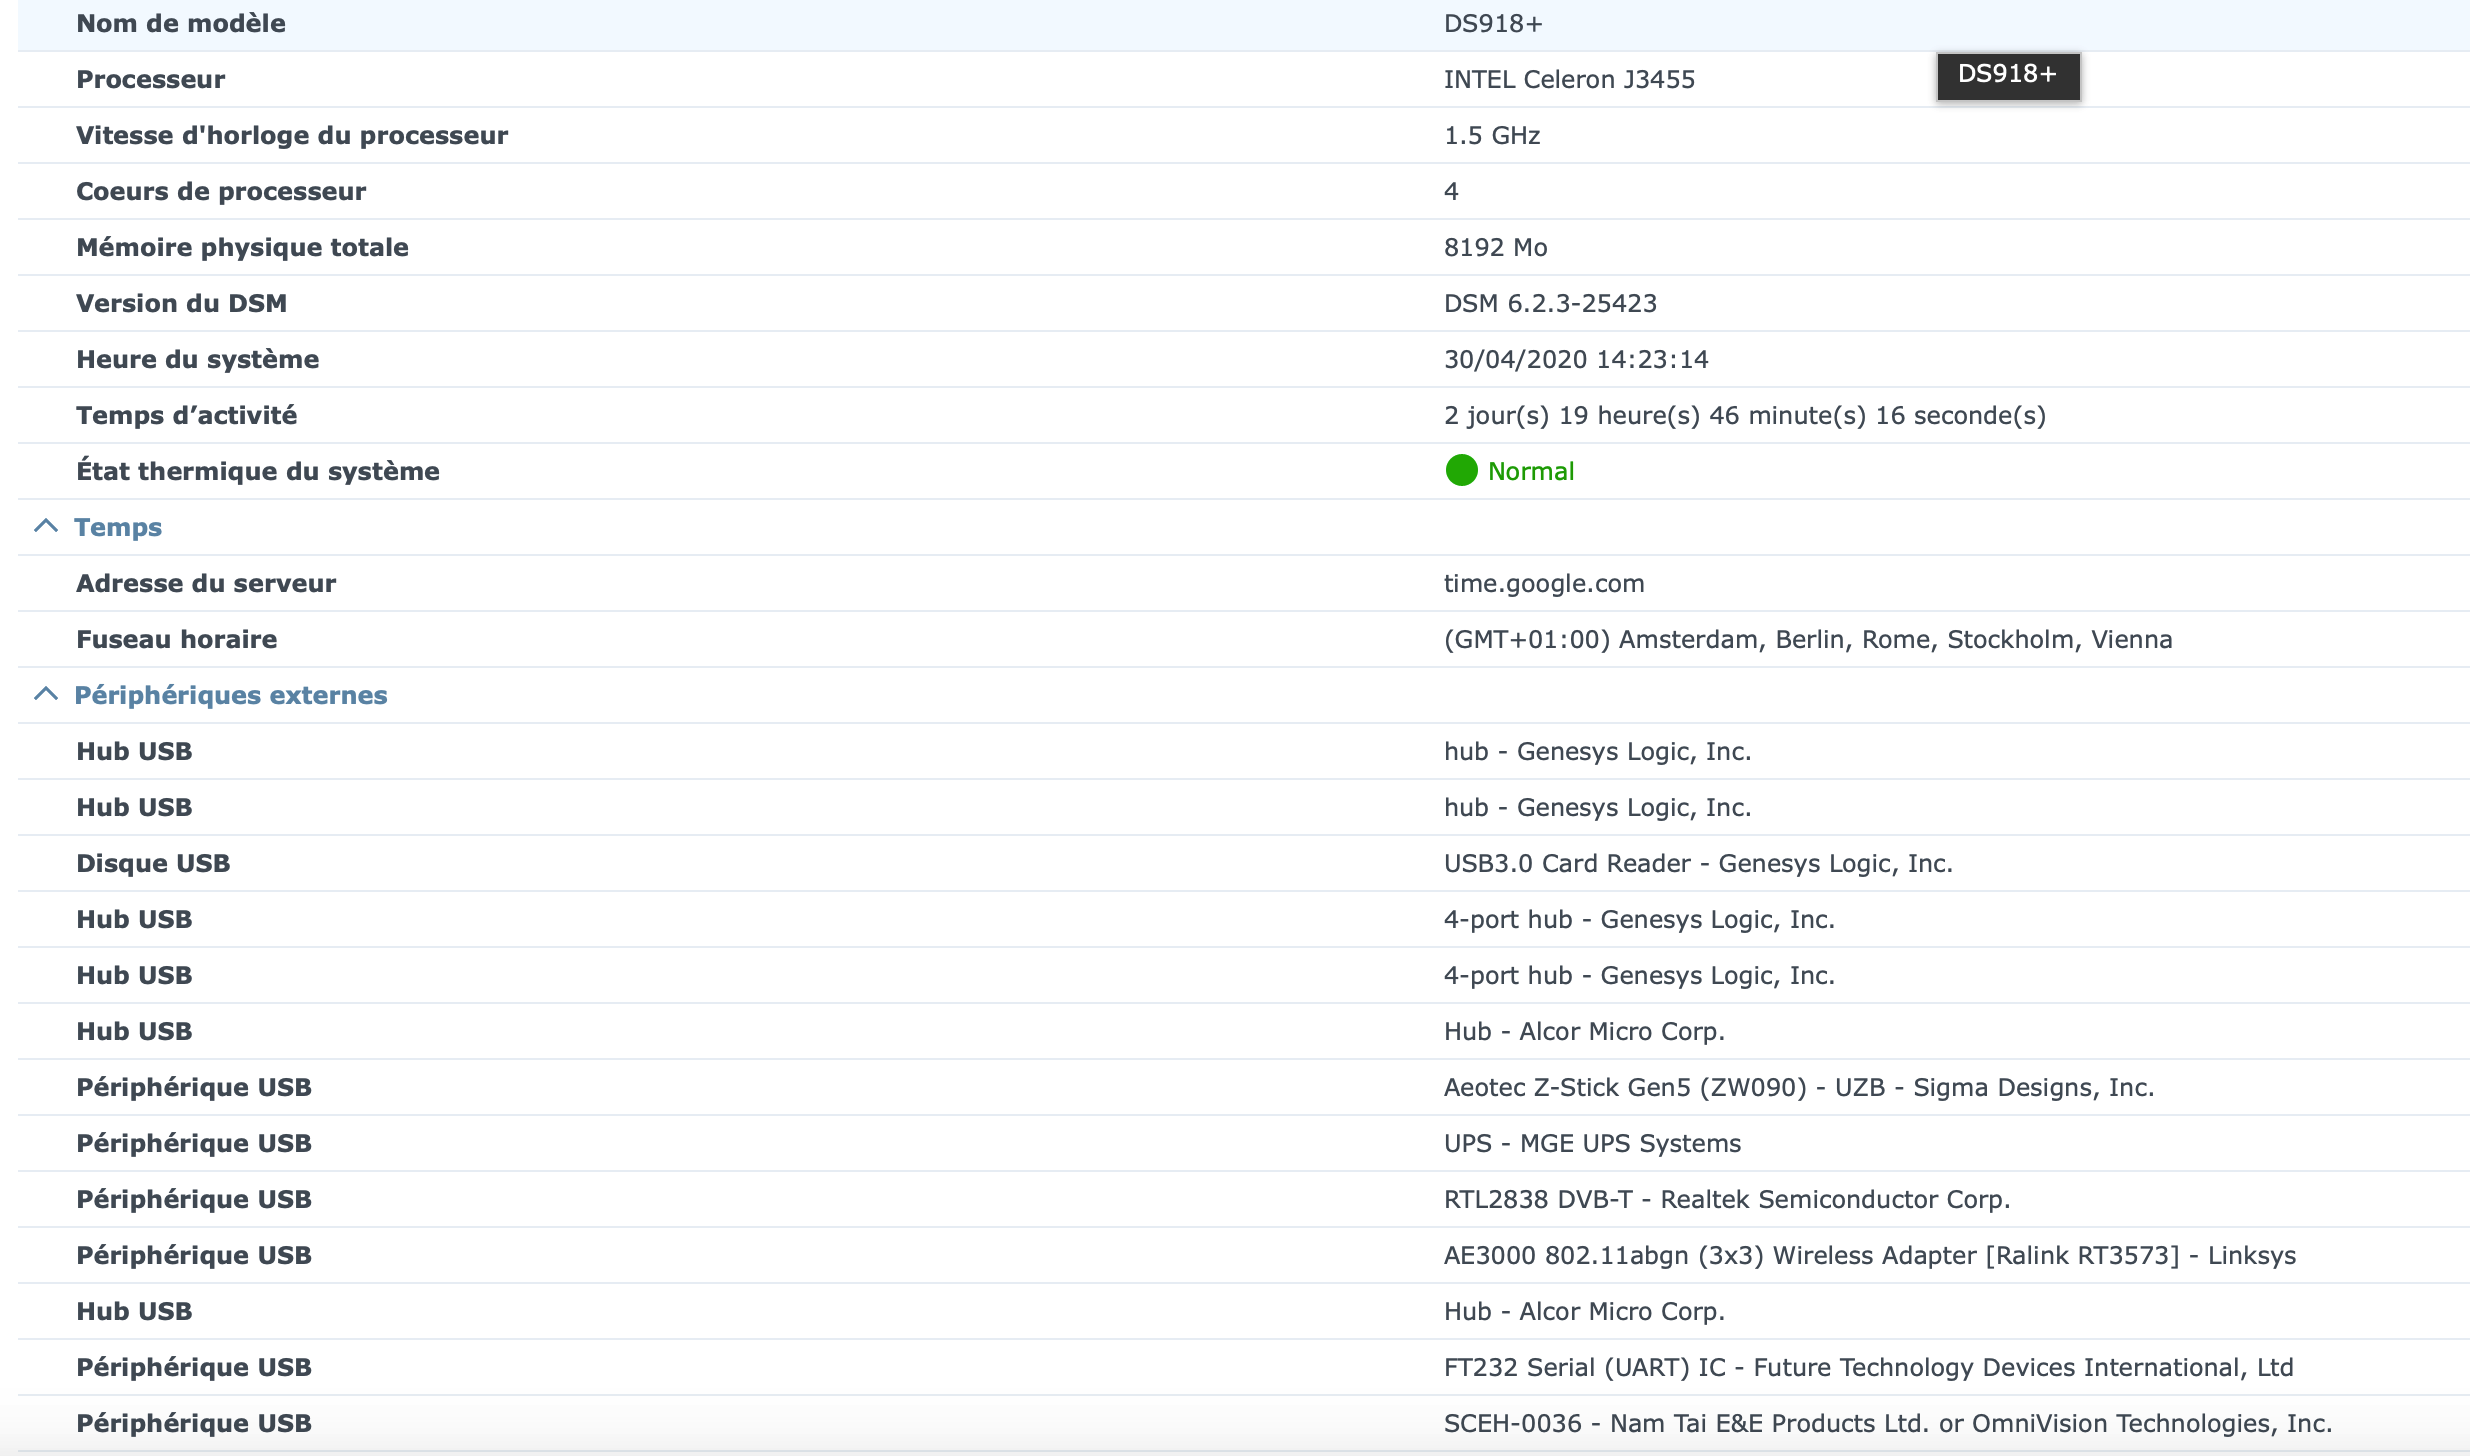The width and height of the screenshot is (2470, 1456).
Task: Collapse the Périphériques externes section chevron
Action: click(x=46, y=694)
